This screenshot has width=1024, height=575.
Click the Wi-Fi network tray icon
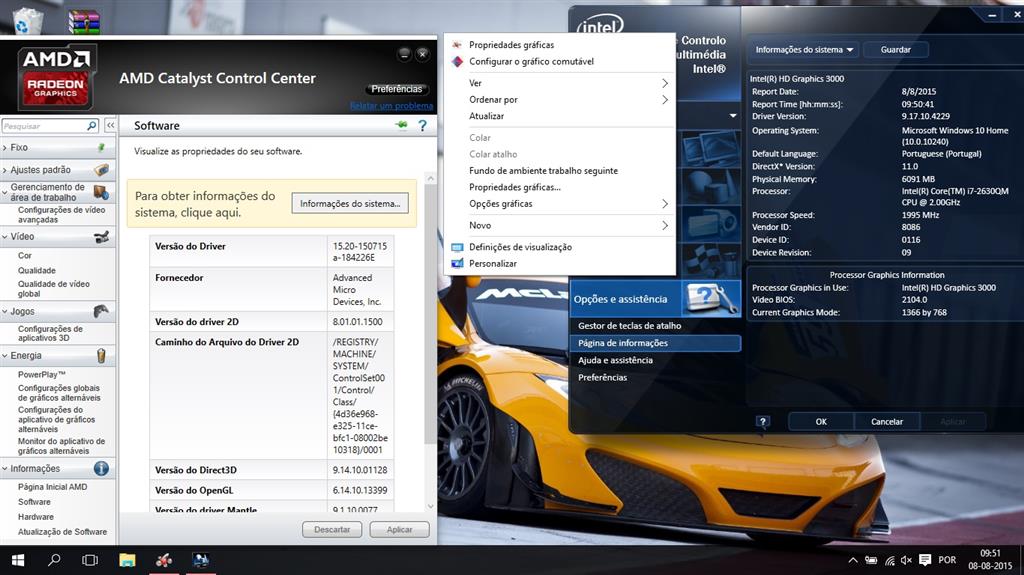(889, 560)
